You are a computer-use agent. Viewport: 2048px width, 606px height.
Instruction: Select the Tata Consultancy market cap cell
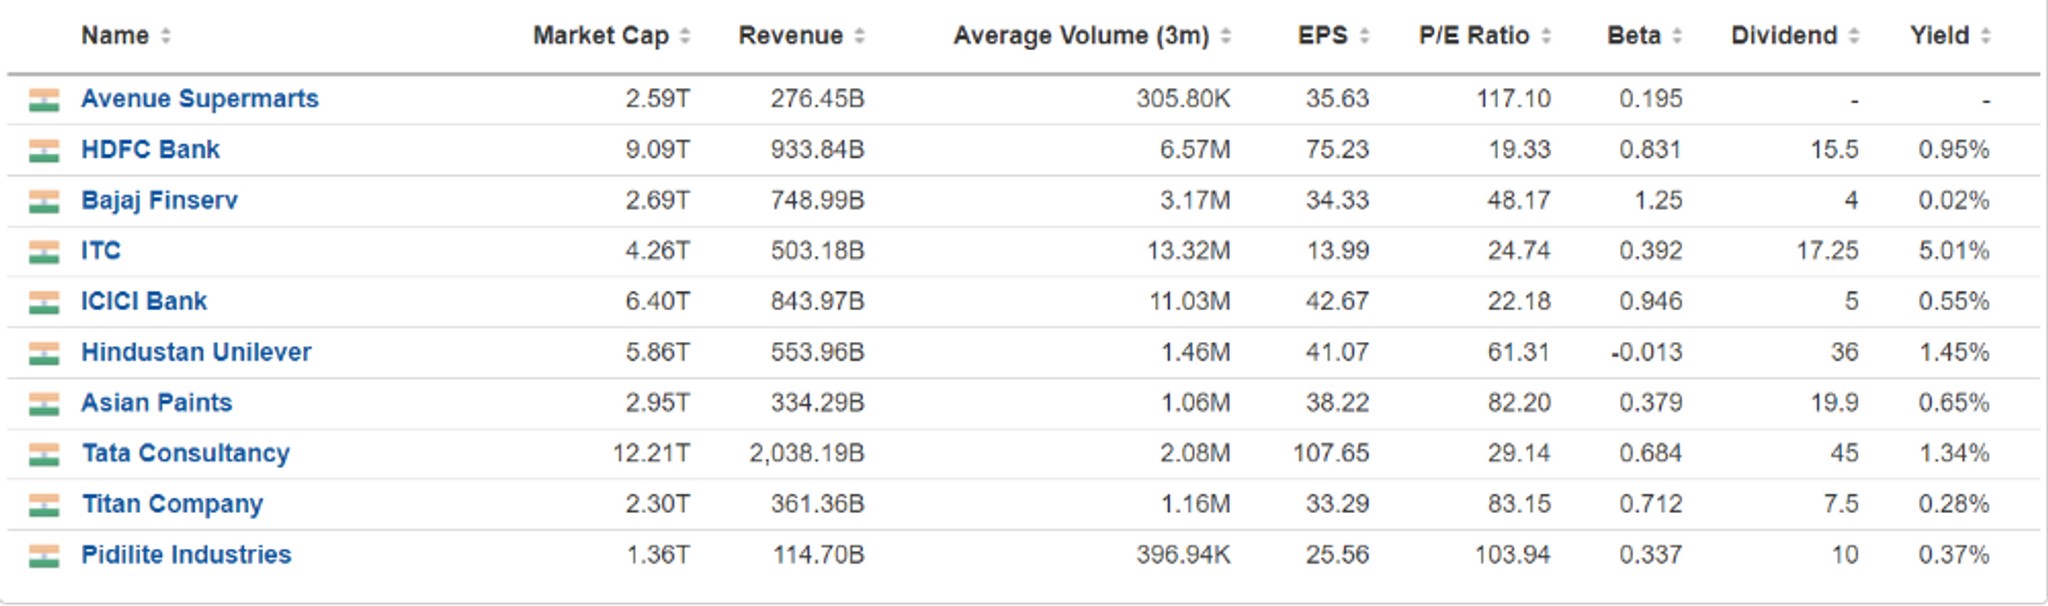651,454
